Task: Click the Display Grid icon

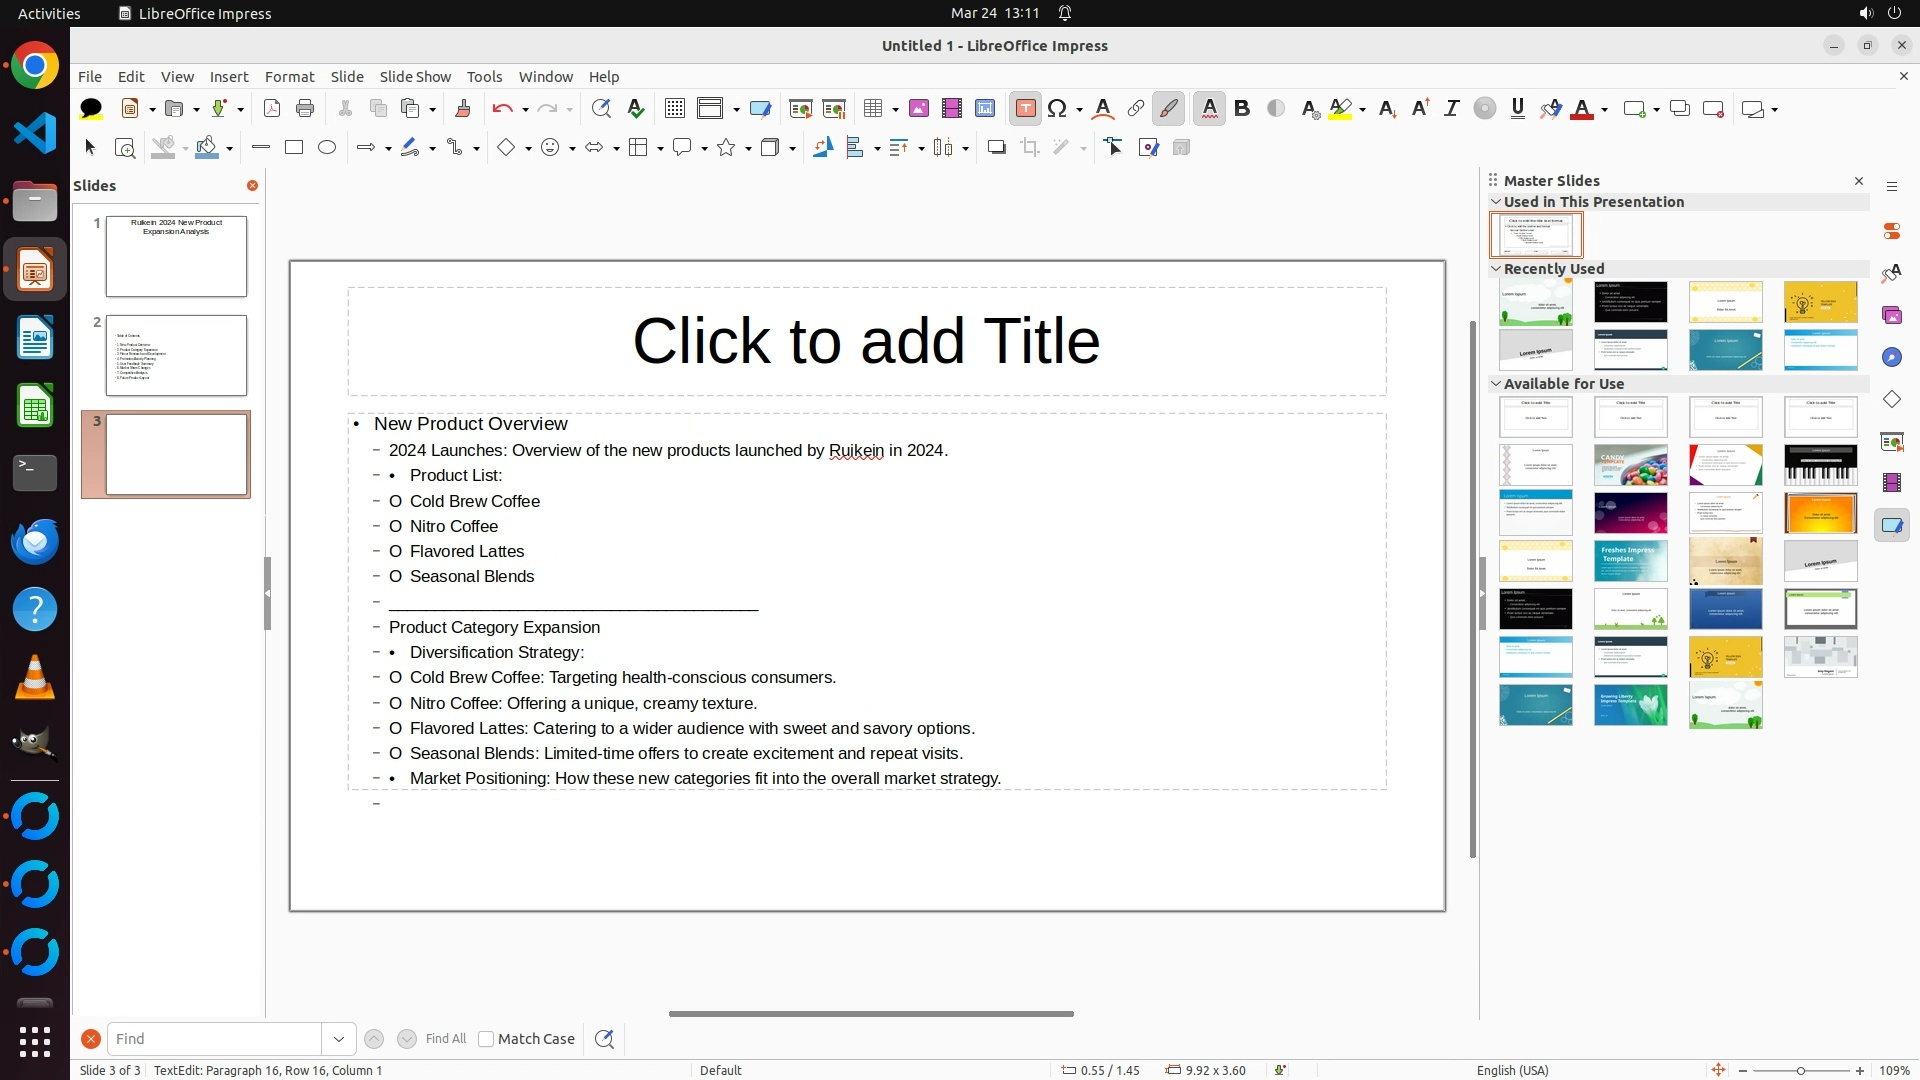Action: (675, 109)
